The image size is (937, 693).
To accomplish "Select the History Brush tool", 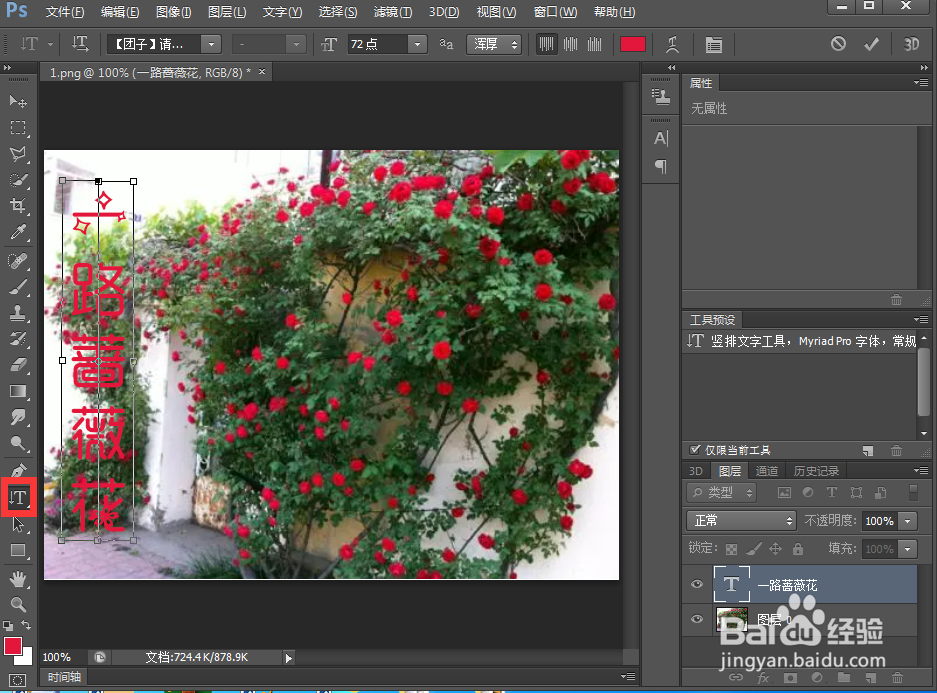I will click(18, 339).
